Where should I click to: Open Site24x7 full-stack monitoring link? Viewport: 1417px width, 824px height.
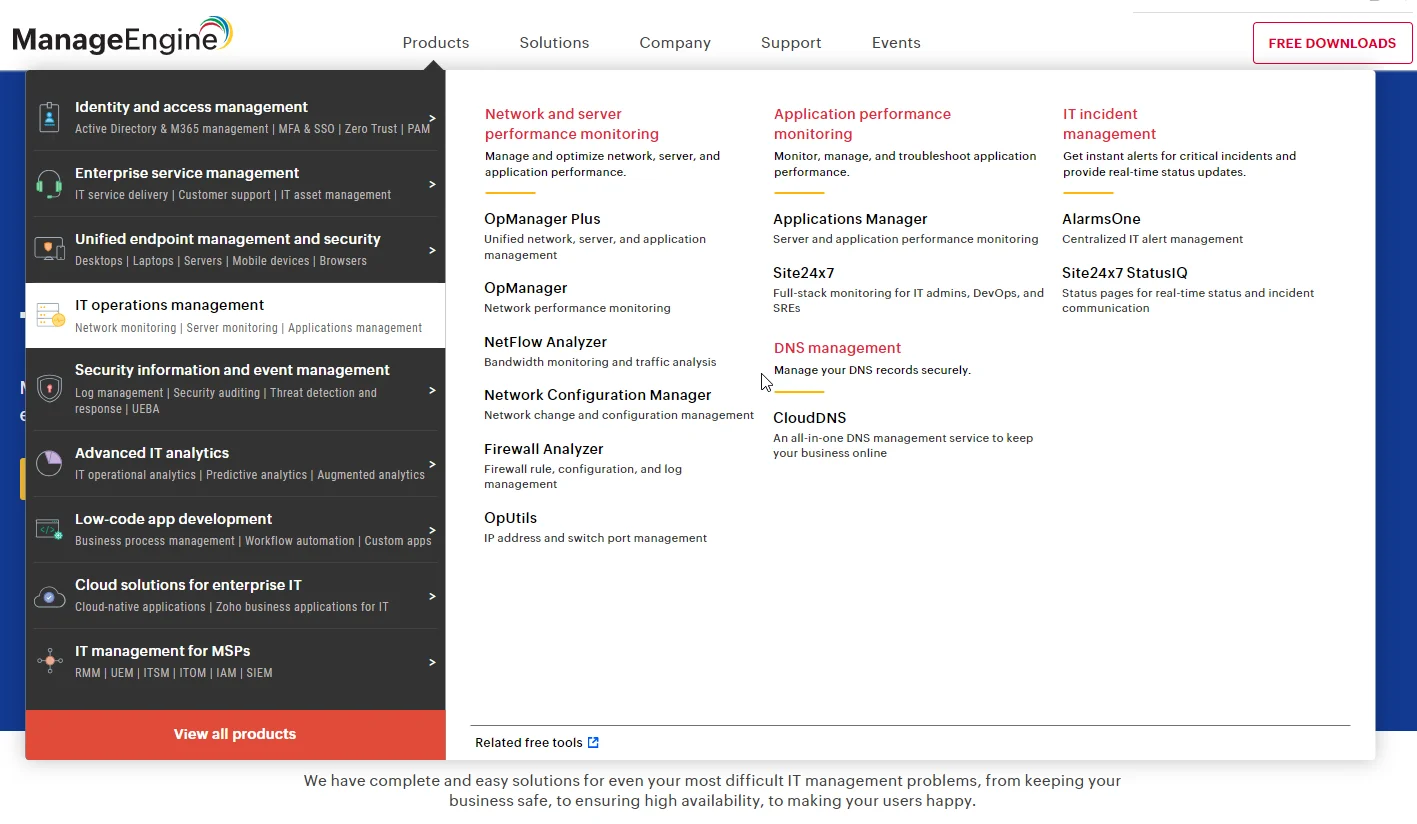[x=804, y=273]
